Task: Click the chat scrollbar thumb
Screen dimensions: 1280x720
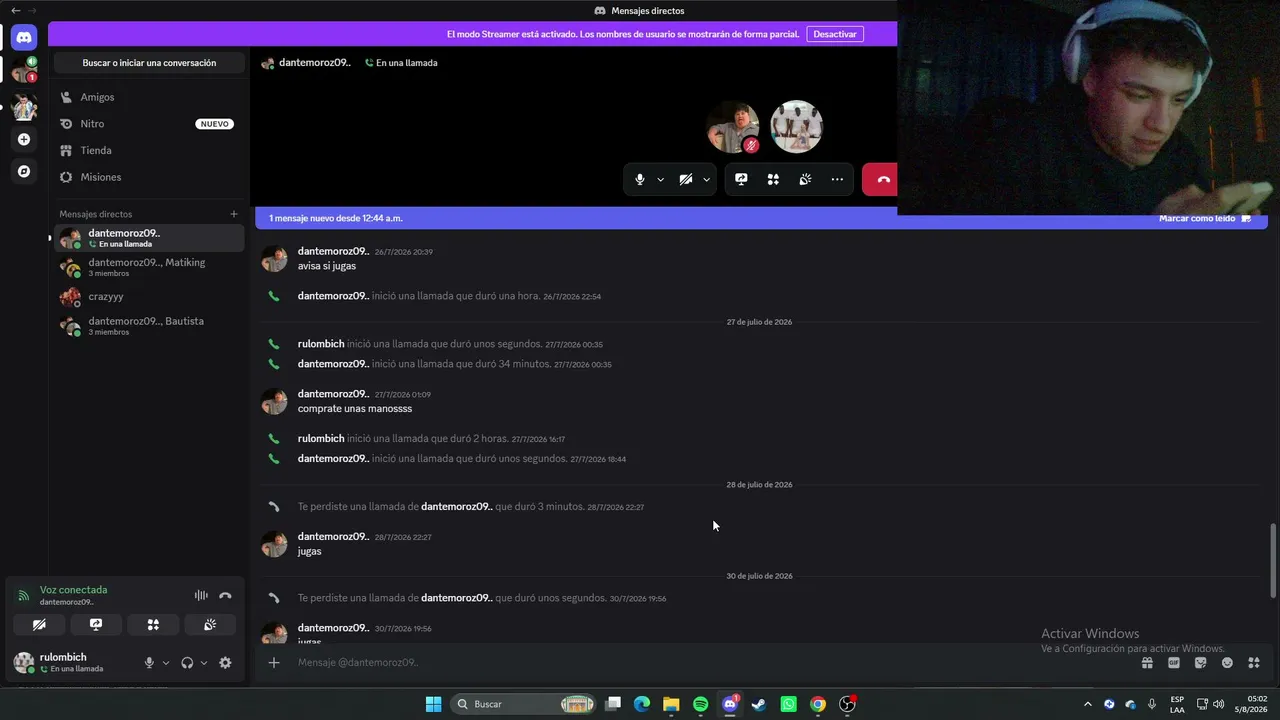Action: click(1273, 559)
